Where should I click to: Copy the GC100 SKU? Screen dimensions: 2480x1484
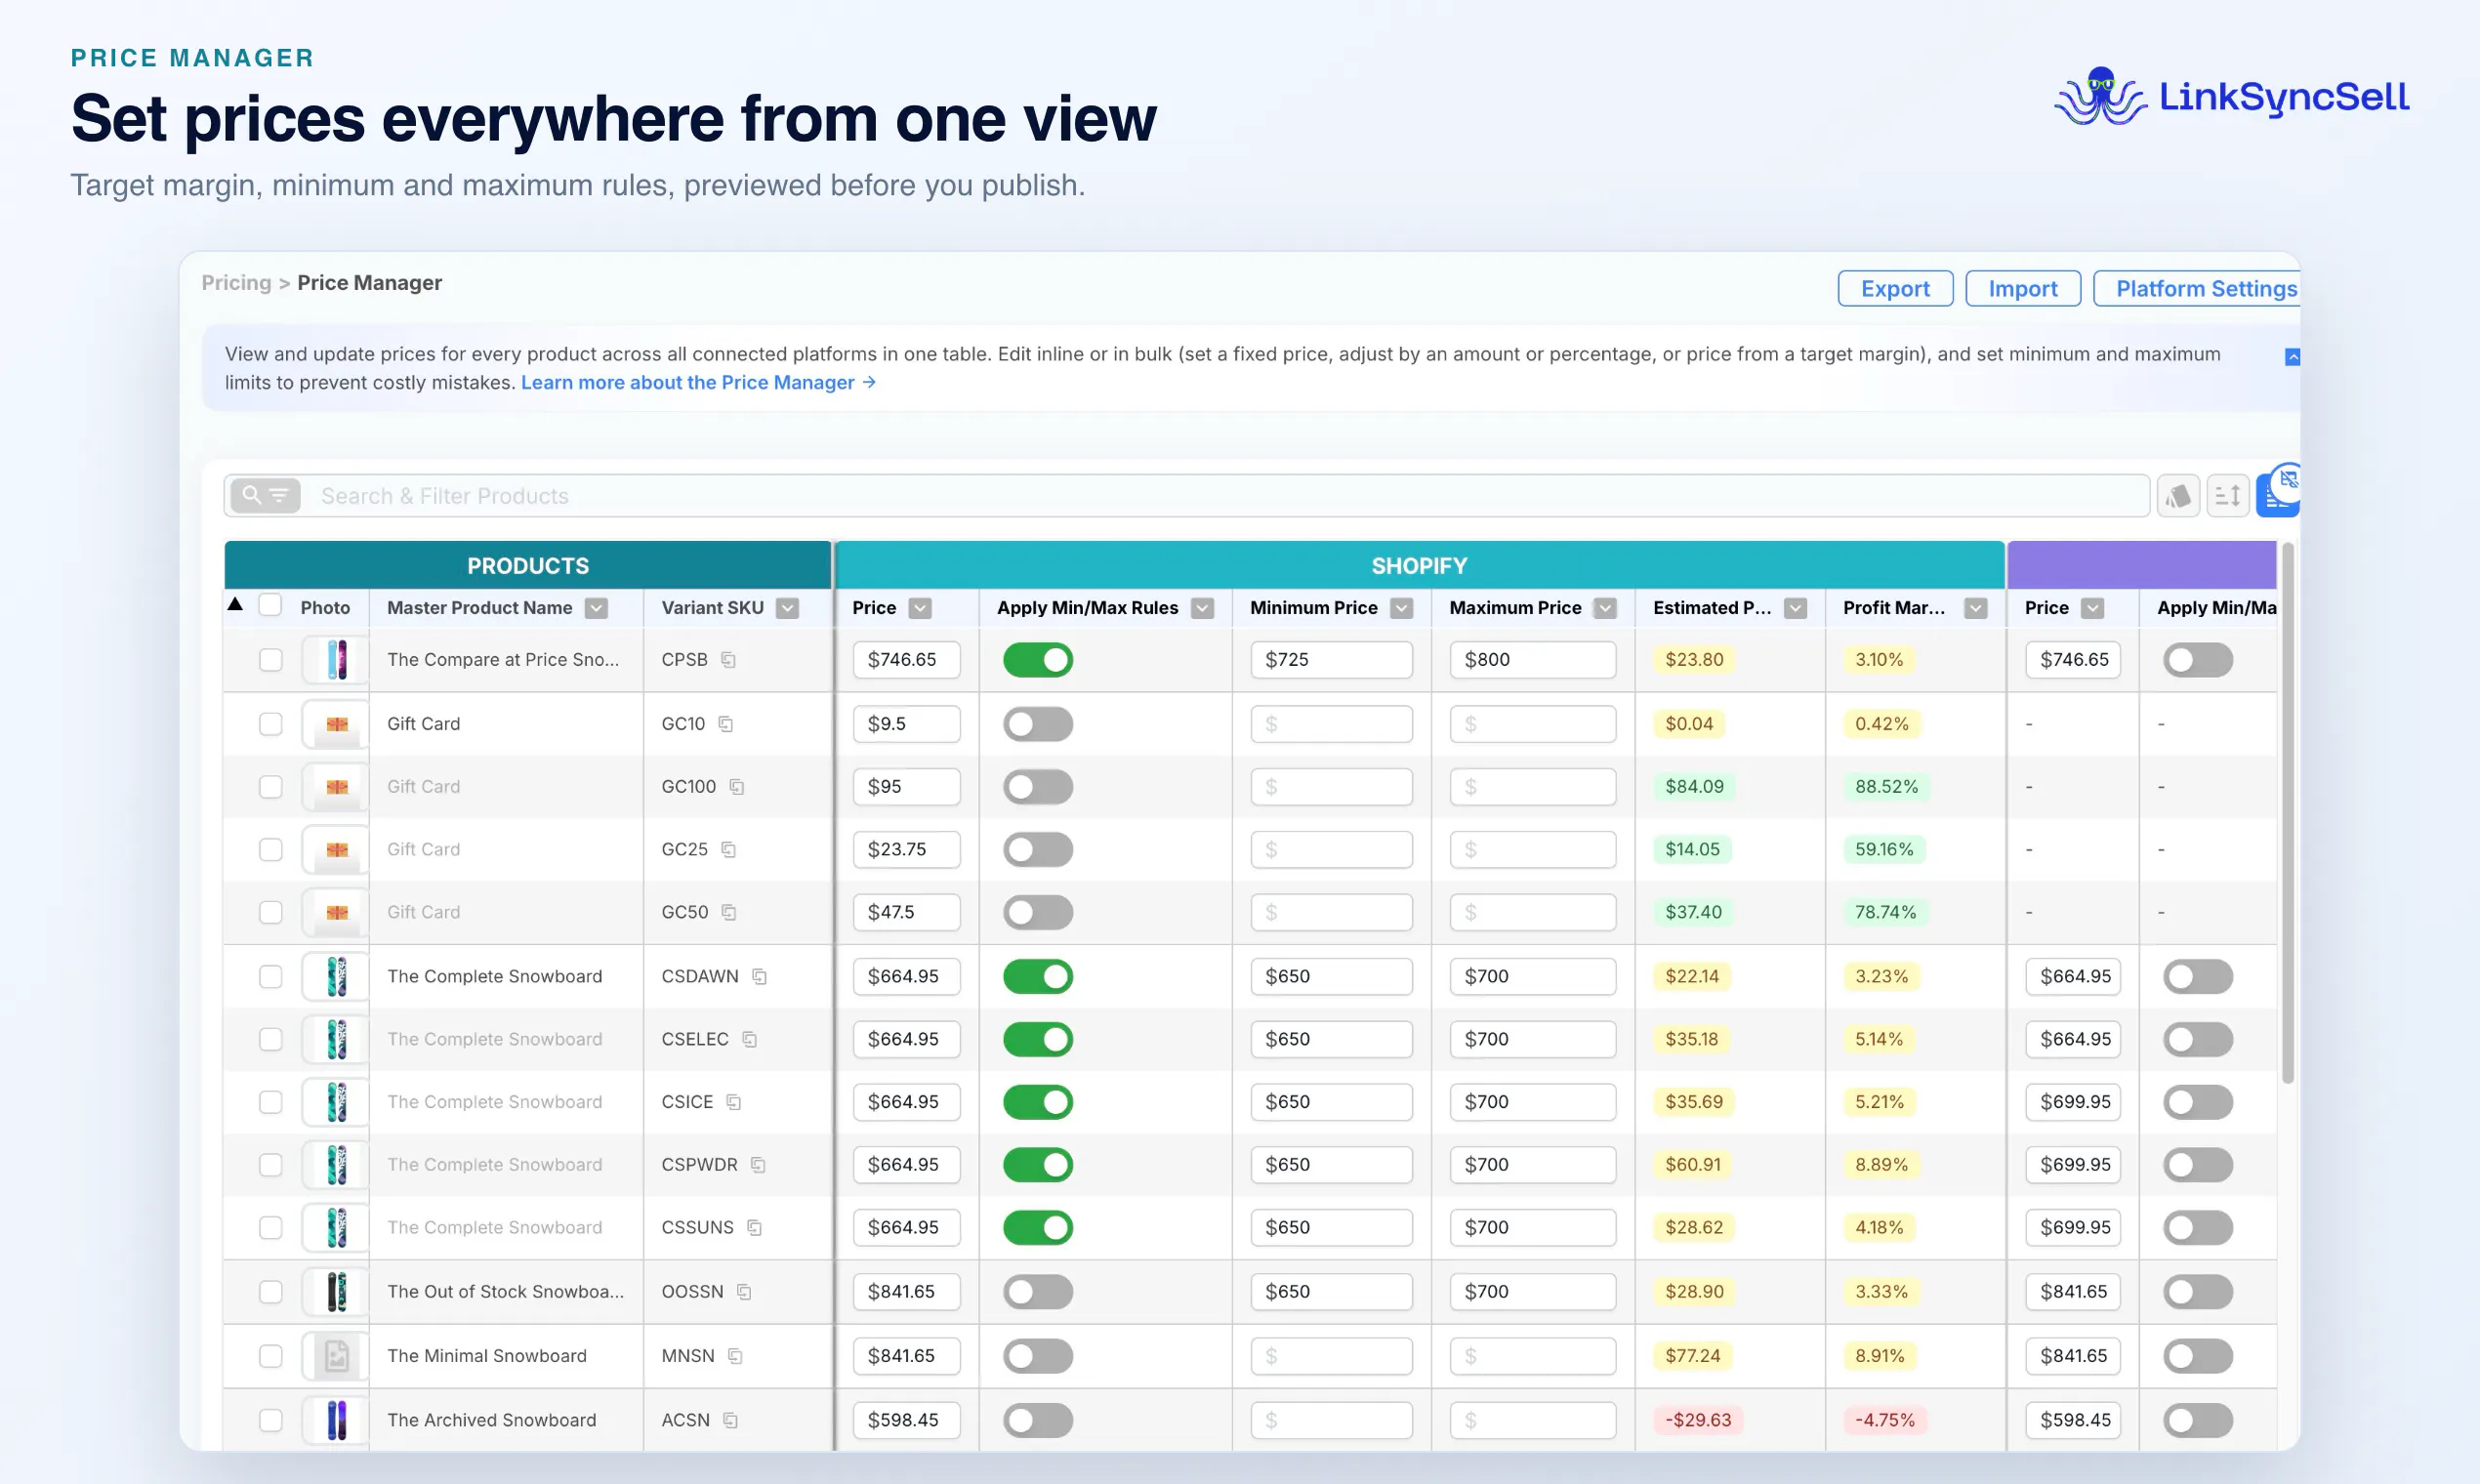click(x=737, y=787)
